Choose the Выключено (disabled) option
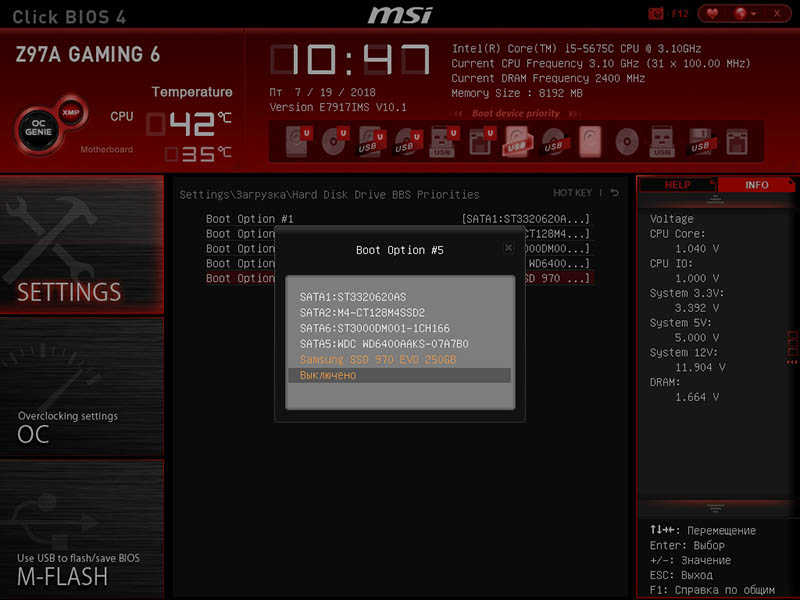800x600 pixels. pos(399,376)
